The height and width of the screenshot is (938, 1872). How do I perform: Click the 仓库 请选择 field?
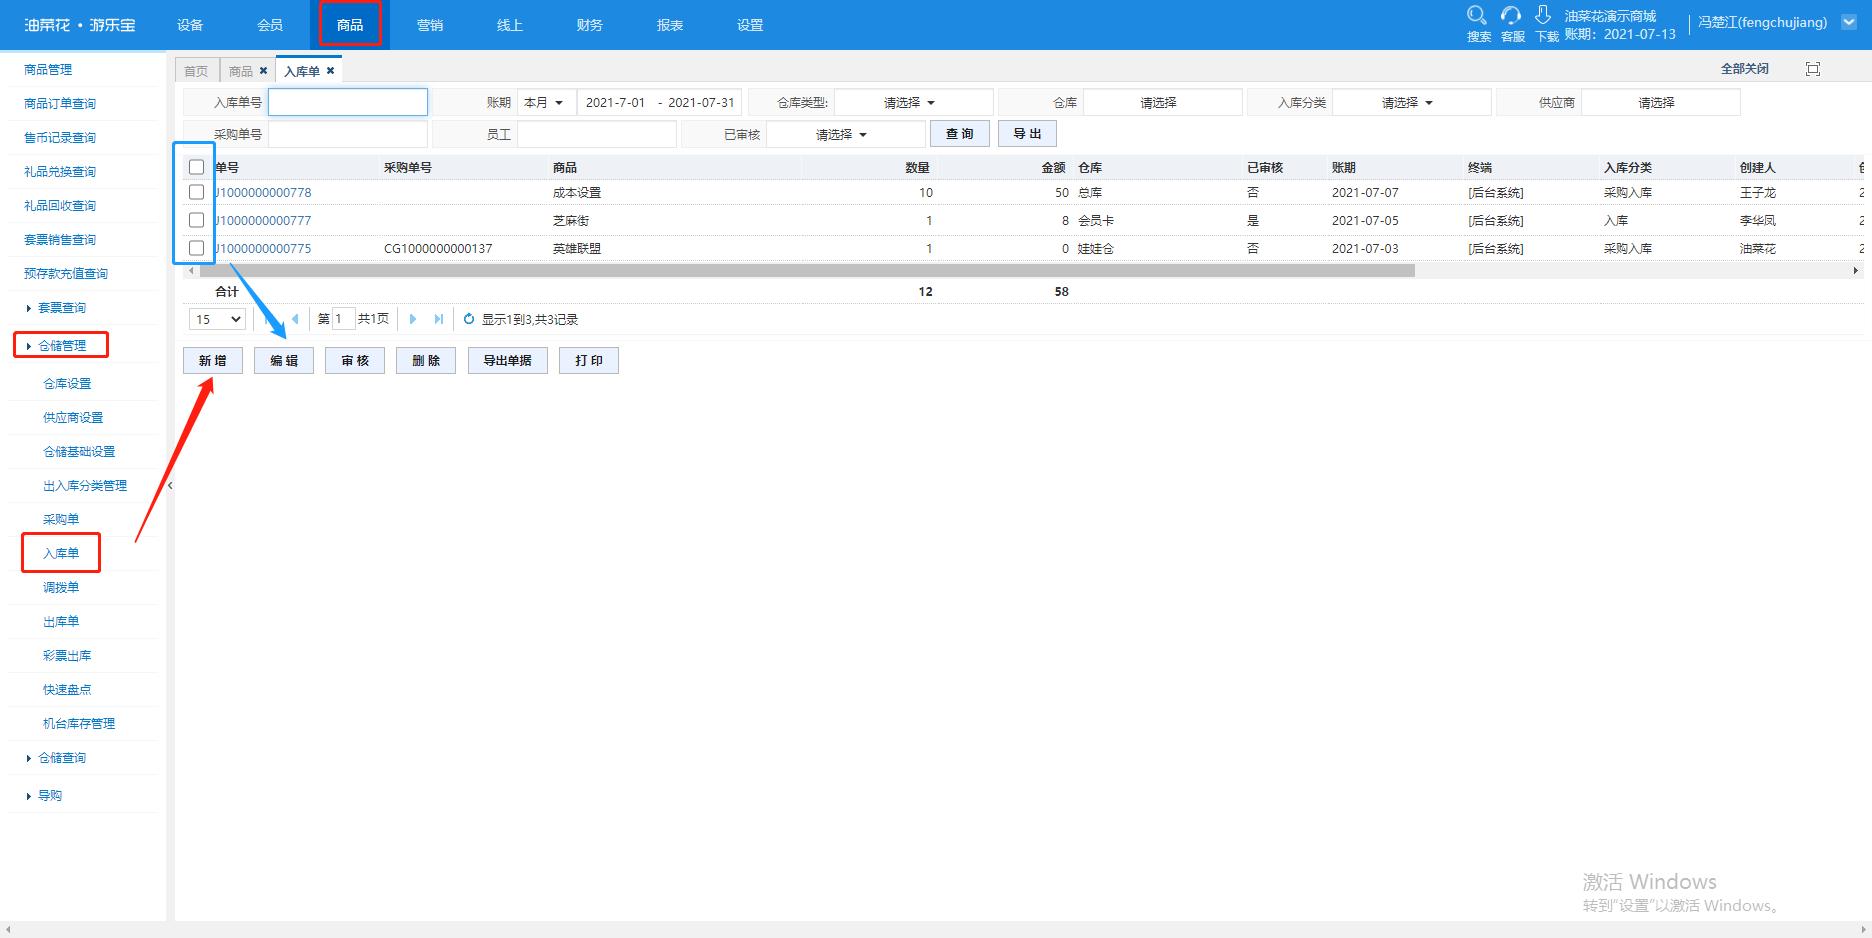[x=1163, y=102]
